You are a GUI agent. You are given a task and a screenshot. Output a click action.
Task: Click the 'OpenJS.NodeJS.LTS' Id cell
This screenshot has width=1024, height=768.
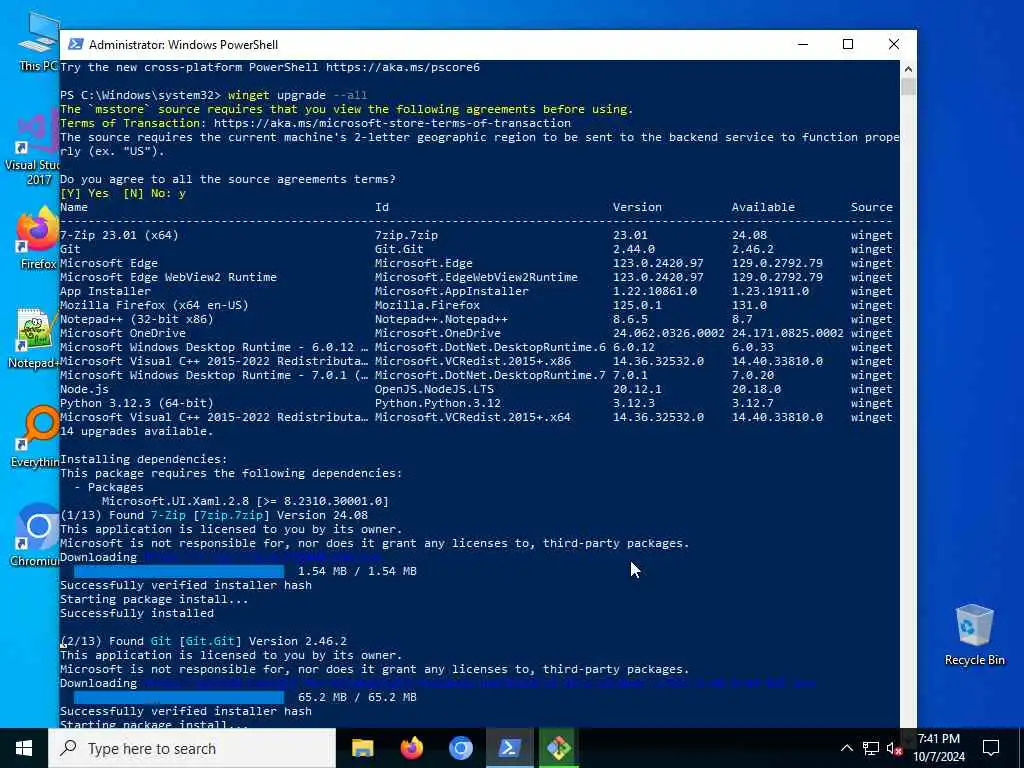click(x=434, y=389)
